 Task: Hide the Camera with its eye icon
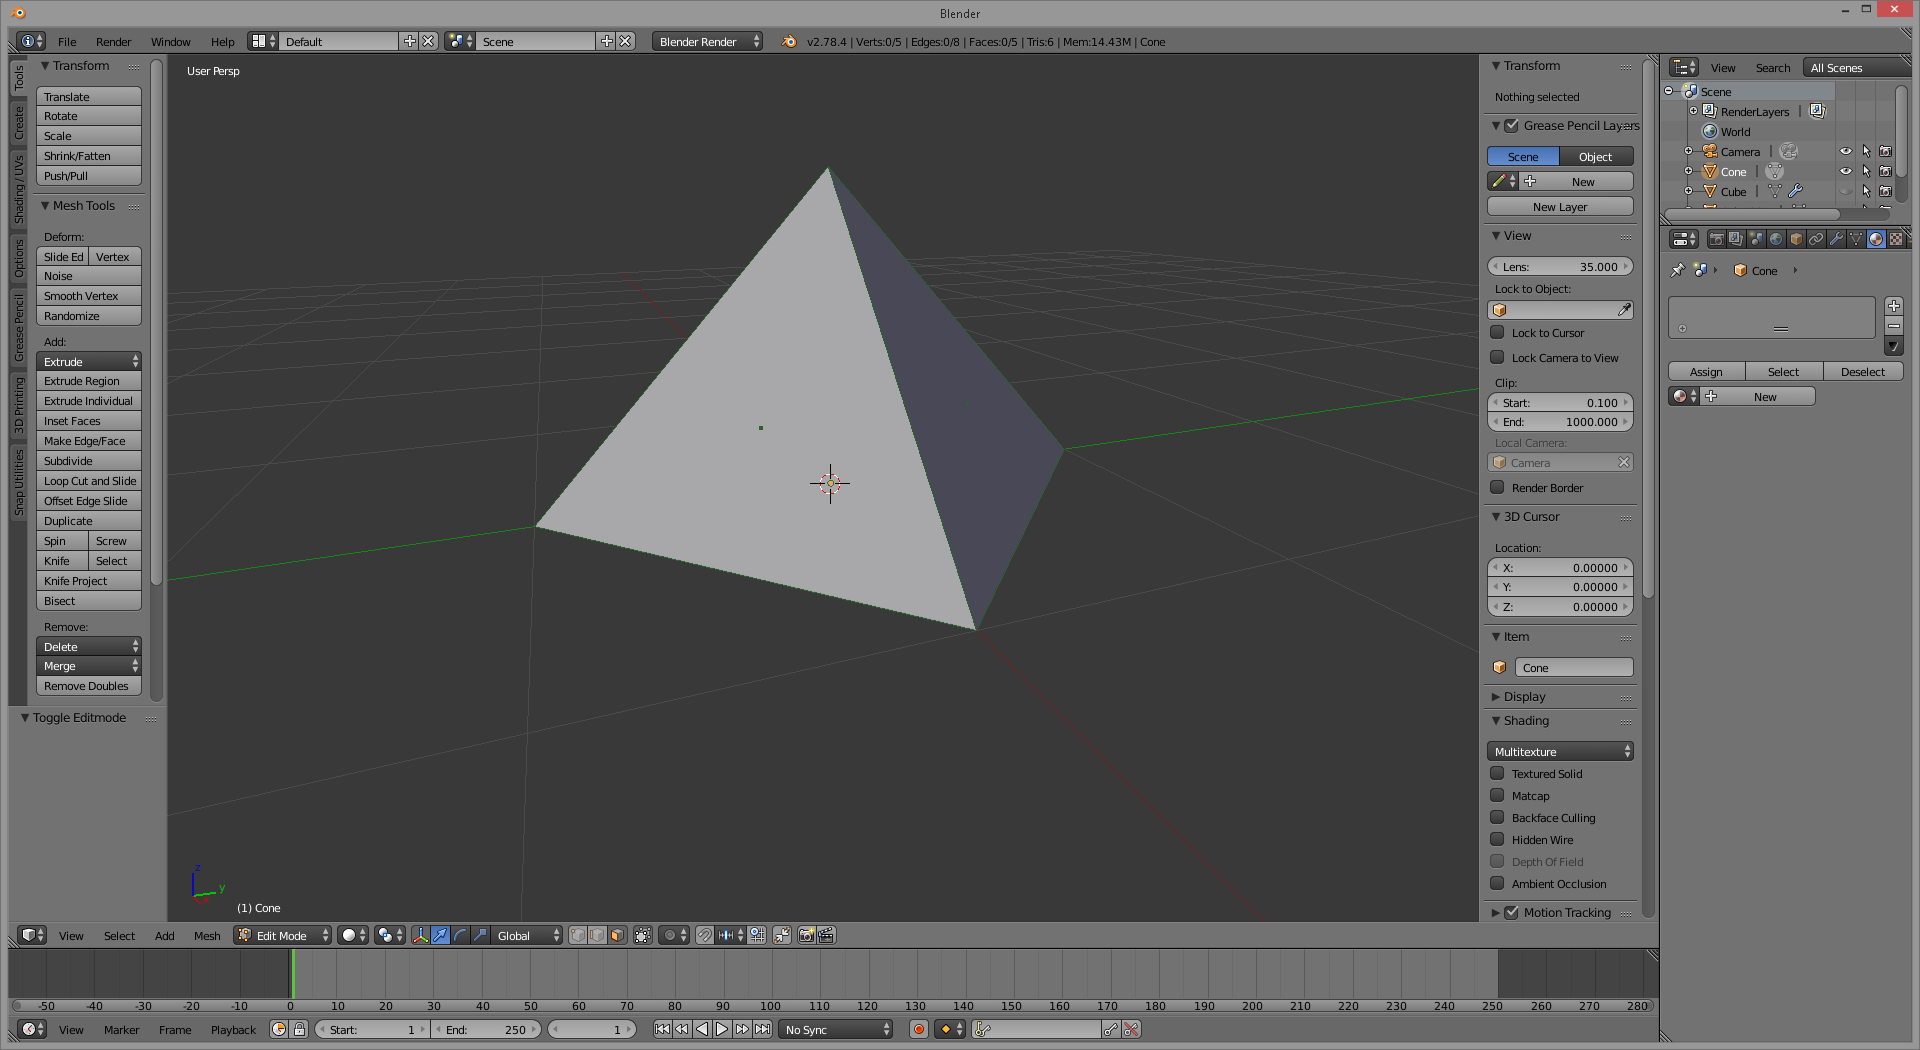pyautogui.click(x=1846, y=152)
